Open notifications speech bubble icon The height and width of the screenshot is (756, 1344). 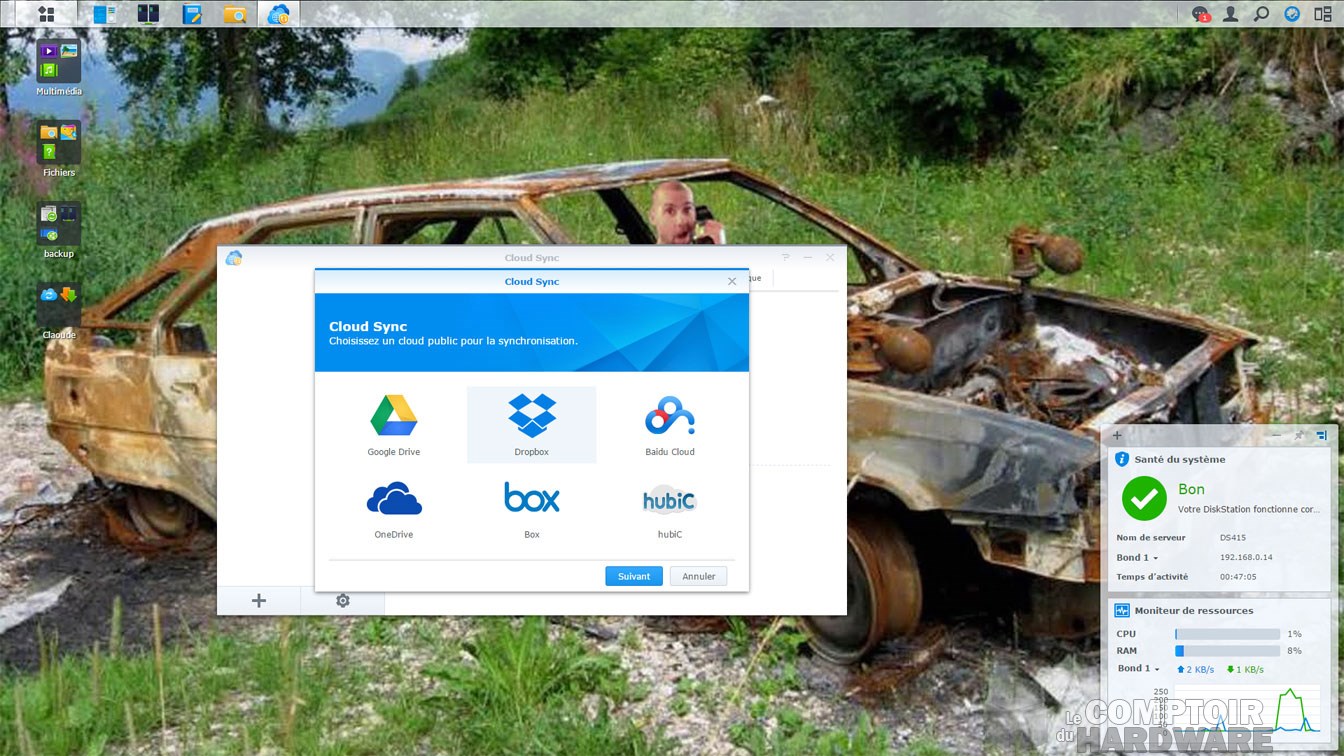coord(1201,14)
